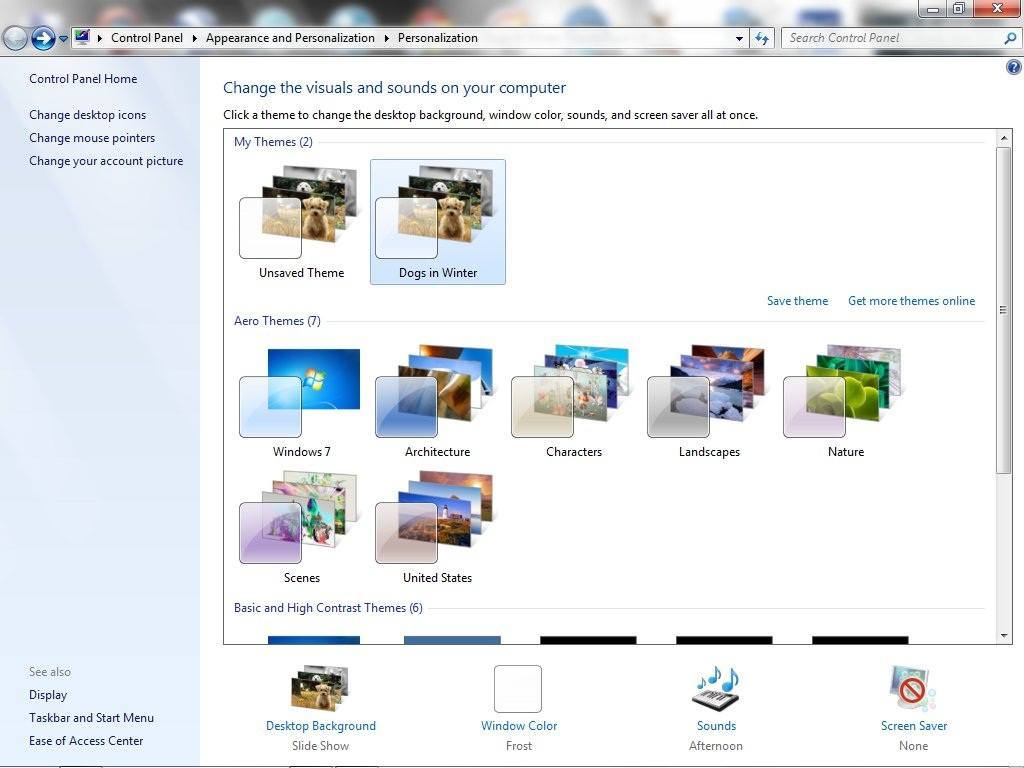Click Control Panel in the breadcrumb
The height and width of the screenshot is (768, 1024).
point(147,38)
